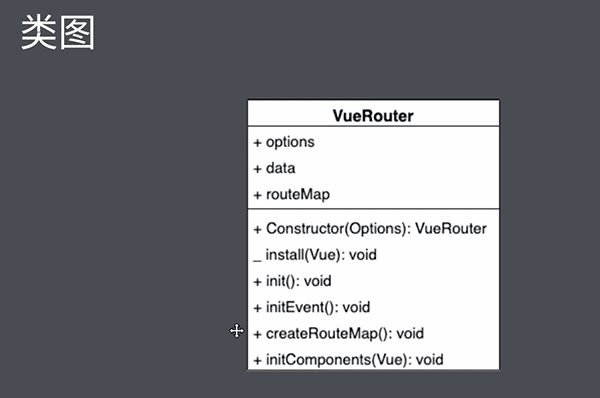Click the underscore marker before install

coord(257,261)
